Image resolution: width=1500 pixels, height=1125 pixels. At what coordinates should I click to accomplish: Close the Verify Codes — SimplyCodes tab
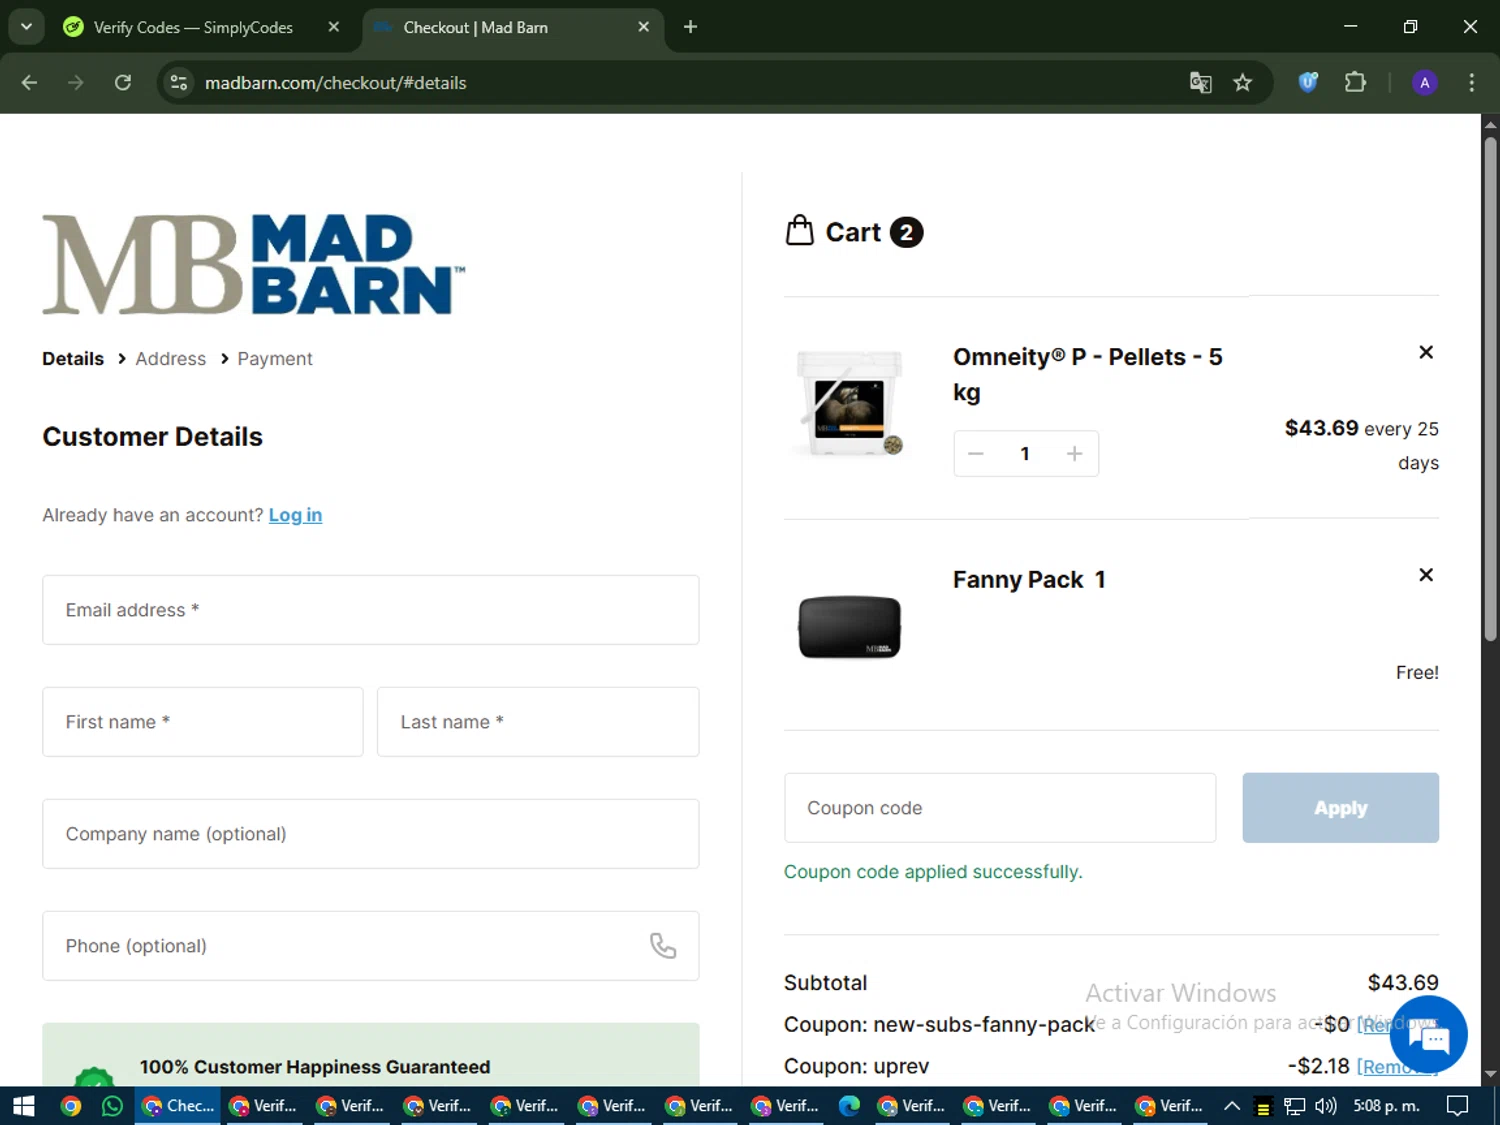point(334,27)
